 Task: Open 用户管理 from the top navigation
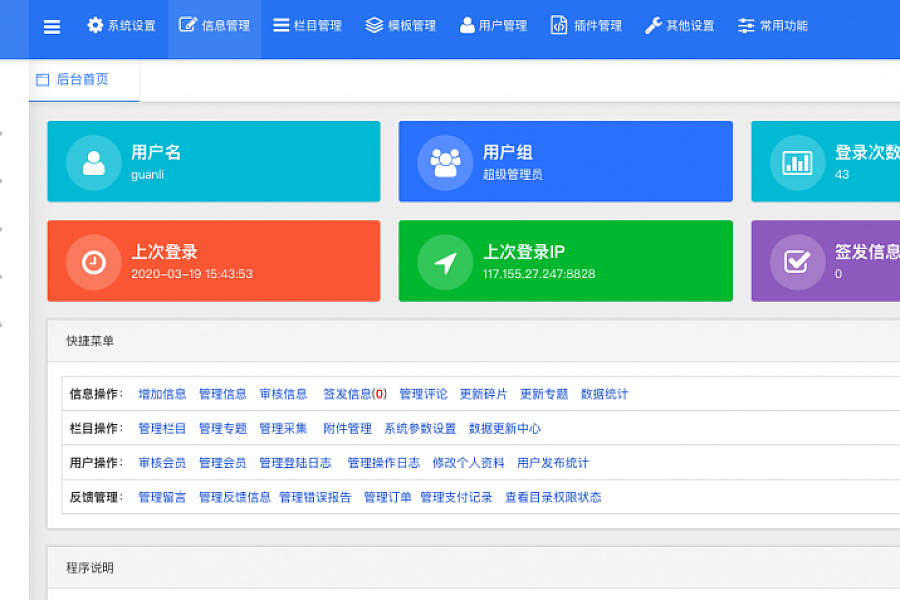tap(494, 26)
